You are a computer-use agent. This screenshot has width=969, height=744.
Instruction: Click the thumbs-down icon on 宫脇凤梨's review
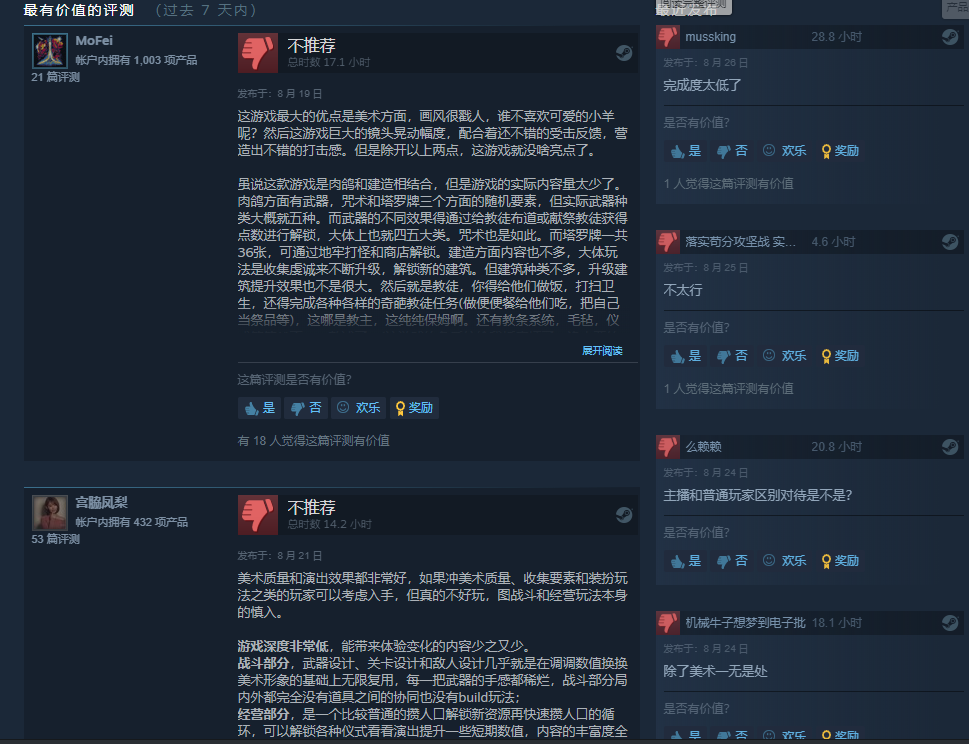258,515
